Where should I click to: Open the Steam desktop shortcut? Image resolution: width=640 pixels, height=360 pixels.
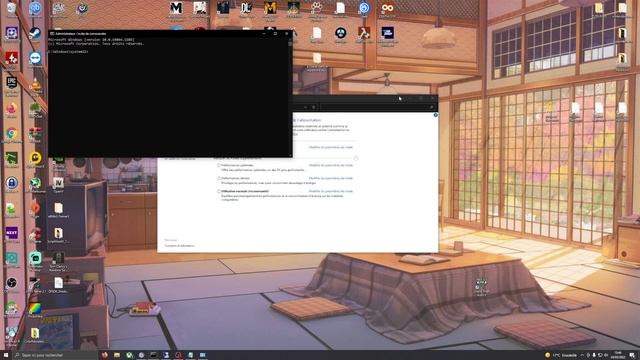[x=35, y=33]
